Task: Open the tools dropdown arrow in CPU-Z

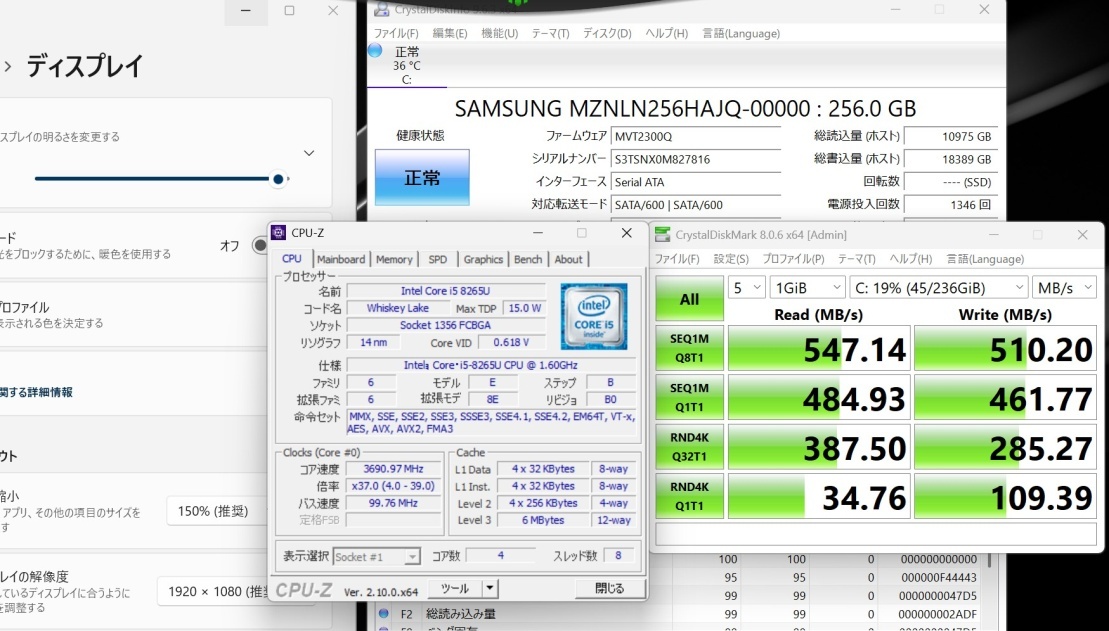Action: tap(490, 588)
